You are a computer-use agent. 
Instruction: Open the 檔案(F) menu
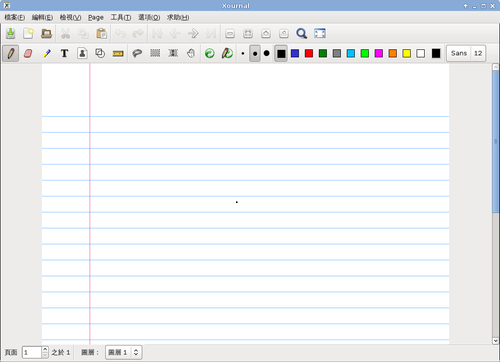(15, 17)
